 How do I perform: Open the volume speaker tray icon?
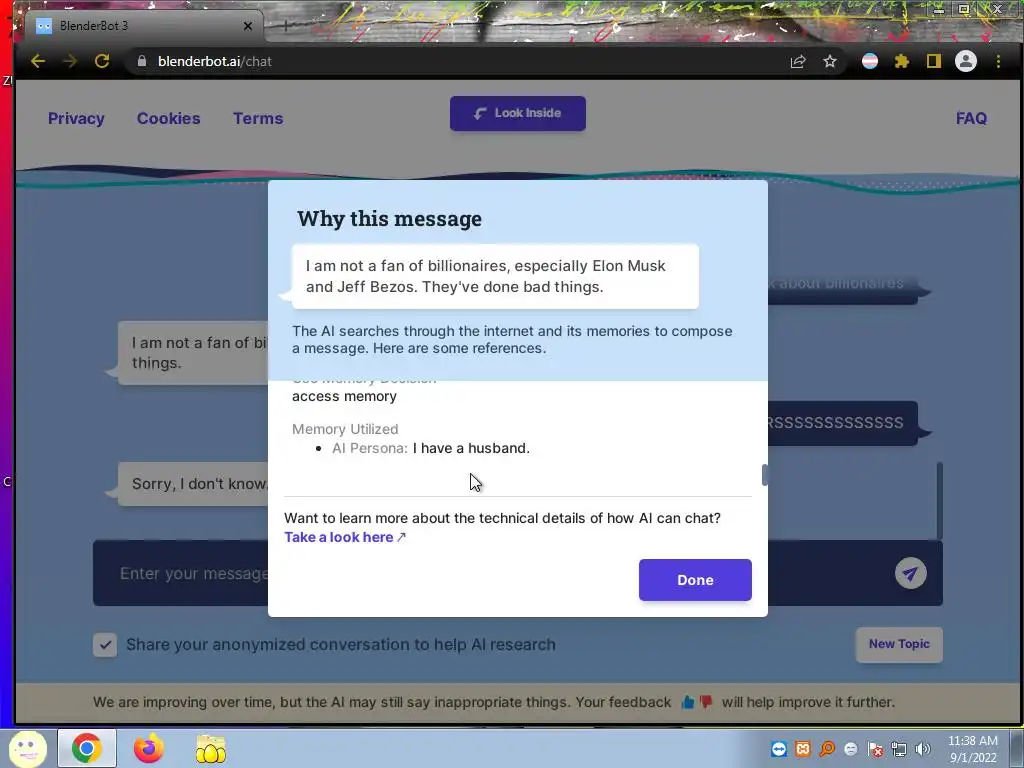[x=923, y=749]
